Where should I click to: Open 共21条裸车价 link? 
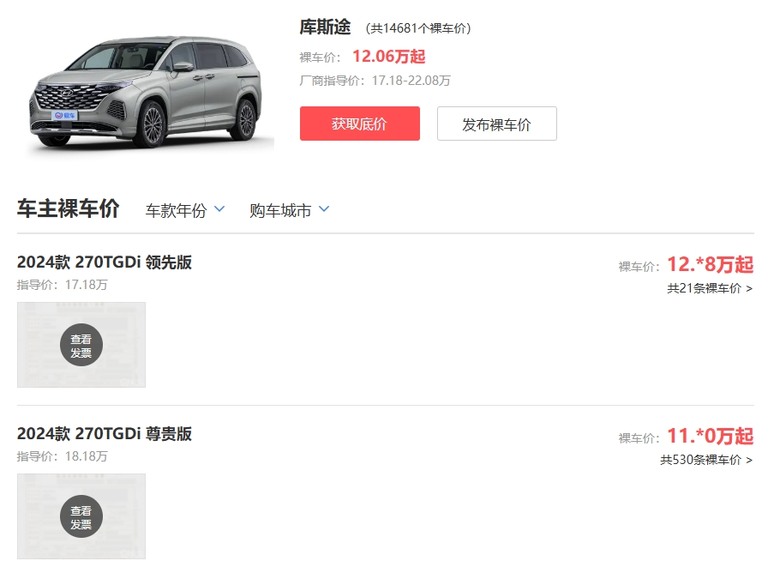(x=709, y=288)
